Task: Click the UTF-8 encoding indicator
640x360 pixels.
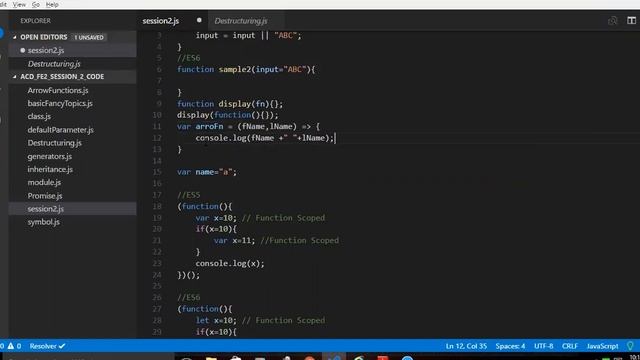Action: pyautogui.click(x=543, y=346)
